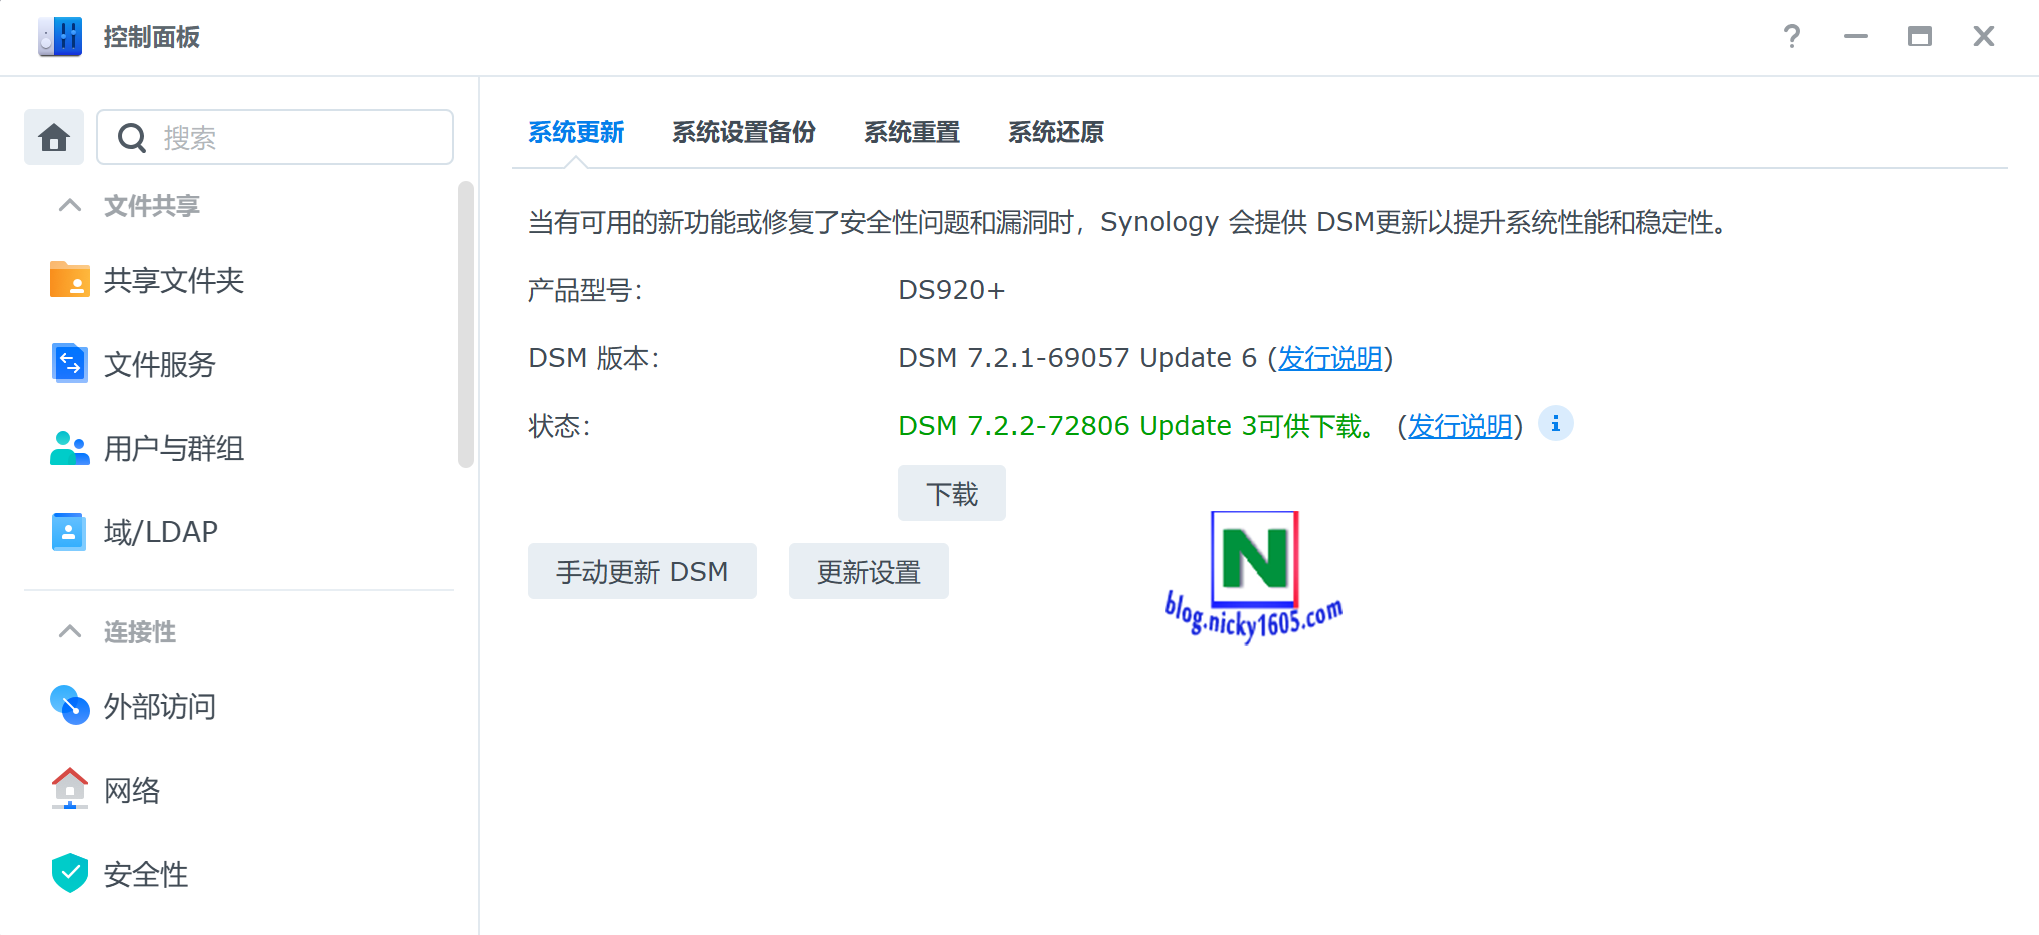2039x935 pixels.
Task: Open the 更新设置 button
Action: 869,571
